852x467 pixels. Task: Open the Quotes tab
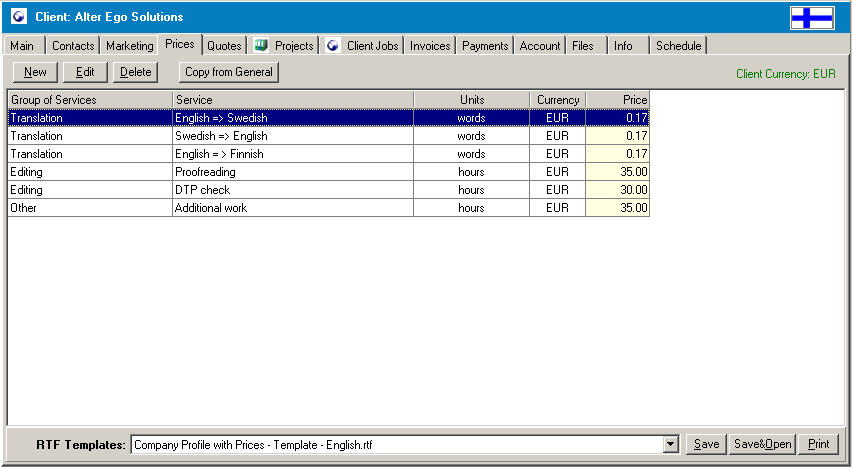point(224,46)
